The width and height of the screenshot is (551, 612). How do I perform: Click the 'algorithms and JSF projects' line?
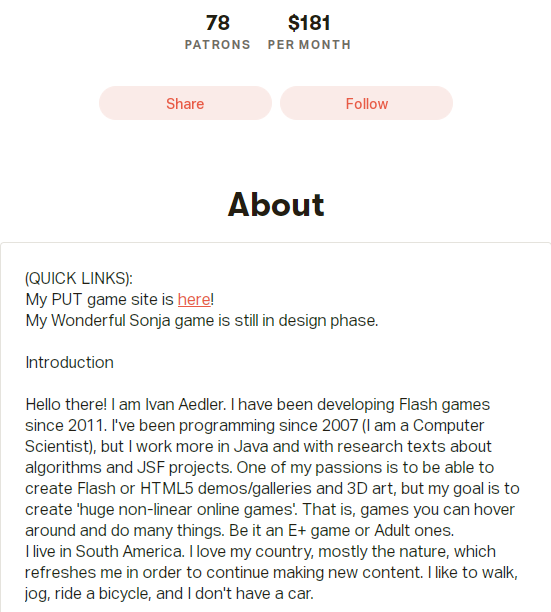click(260, 468)
